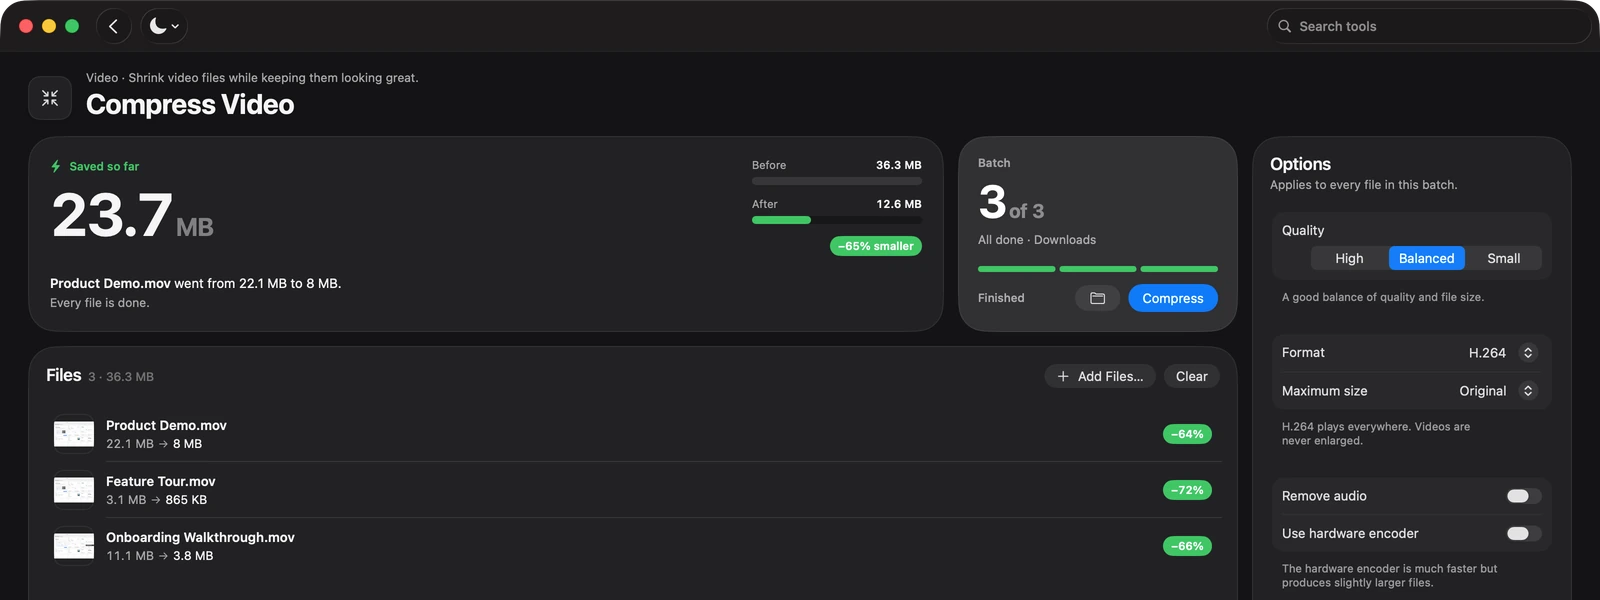
Task: Start compression with the Compress button
Action: (1173, 298)
